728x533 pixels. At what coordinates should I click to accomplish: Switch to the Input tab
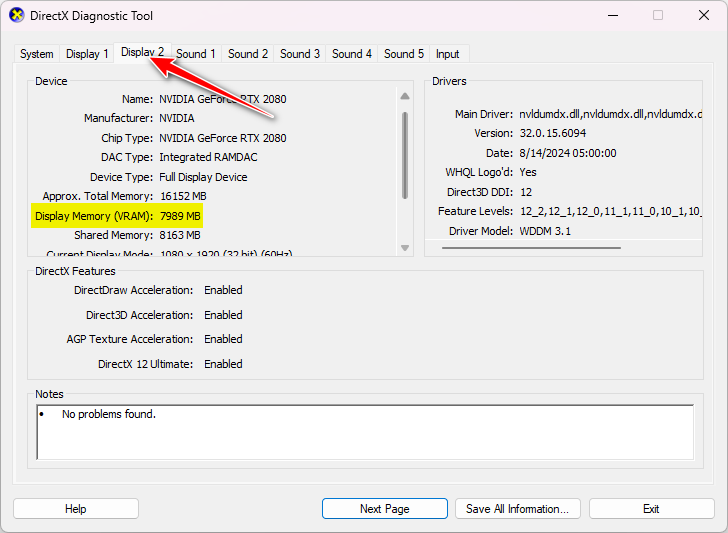(x=448, y=54)
